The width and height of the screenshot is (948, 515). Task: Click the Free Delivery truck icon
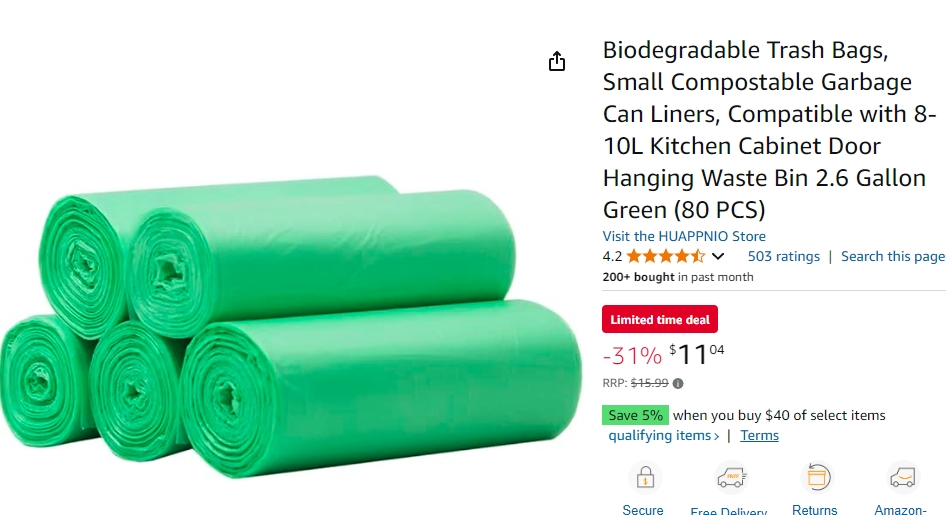pyautogui.click(x=732, y=478)
